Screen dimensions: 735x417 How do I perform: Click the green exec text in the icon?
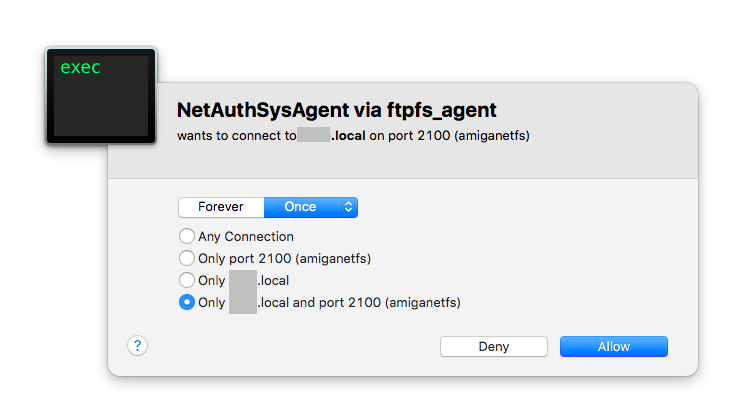pyautogui.click(x=80, y=67)
